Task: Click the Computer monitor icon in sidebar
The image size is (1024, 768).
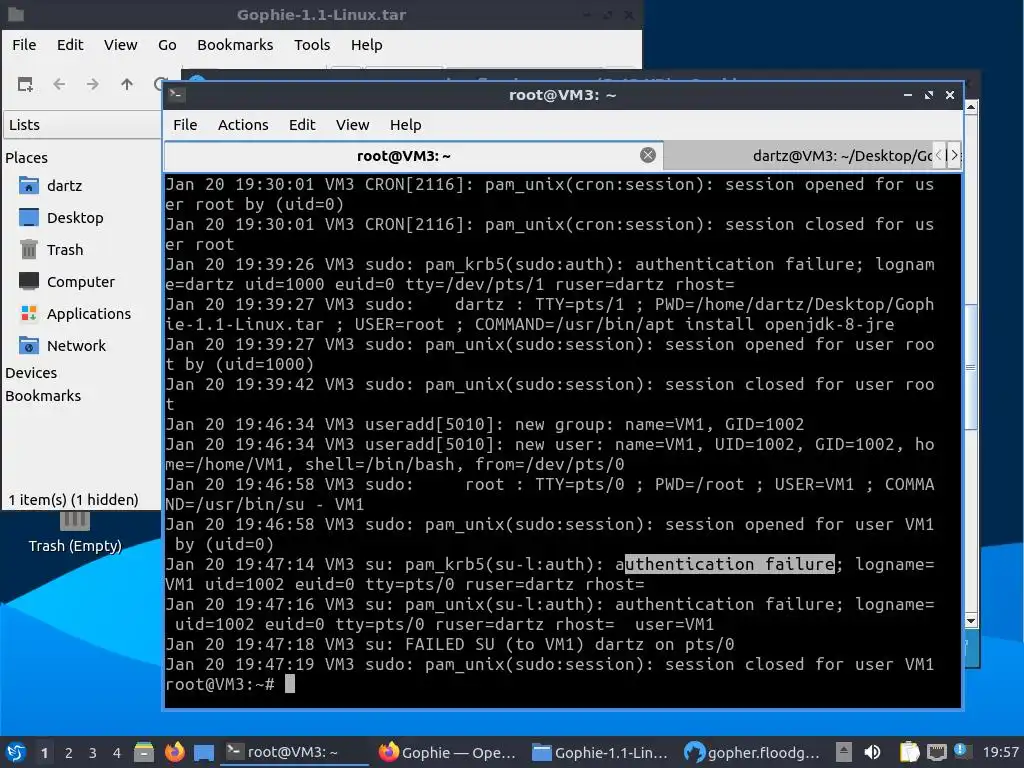Action: [x=29, y=281]
